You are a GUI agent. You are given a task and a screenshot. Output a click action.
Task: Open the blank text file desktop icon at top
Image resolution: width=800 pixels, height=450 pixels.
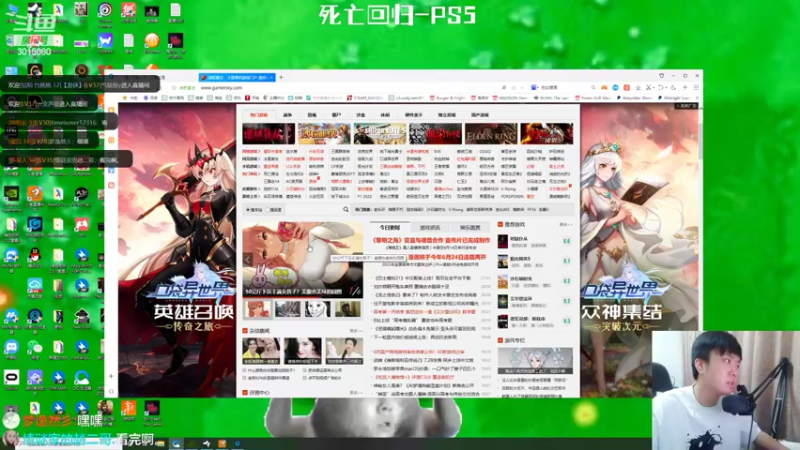point(175,10)
